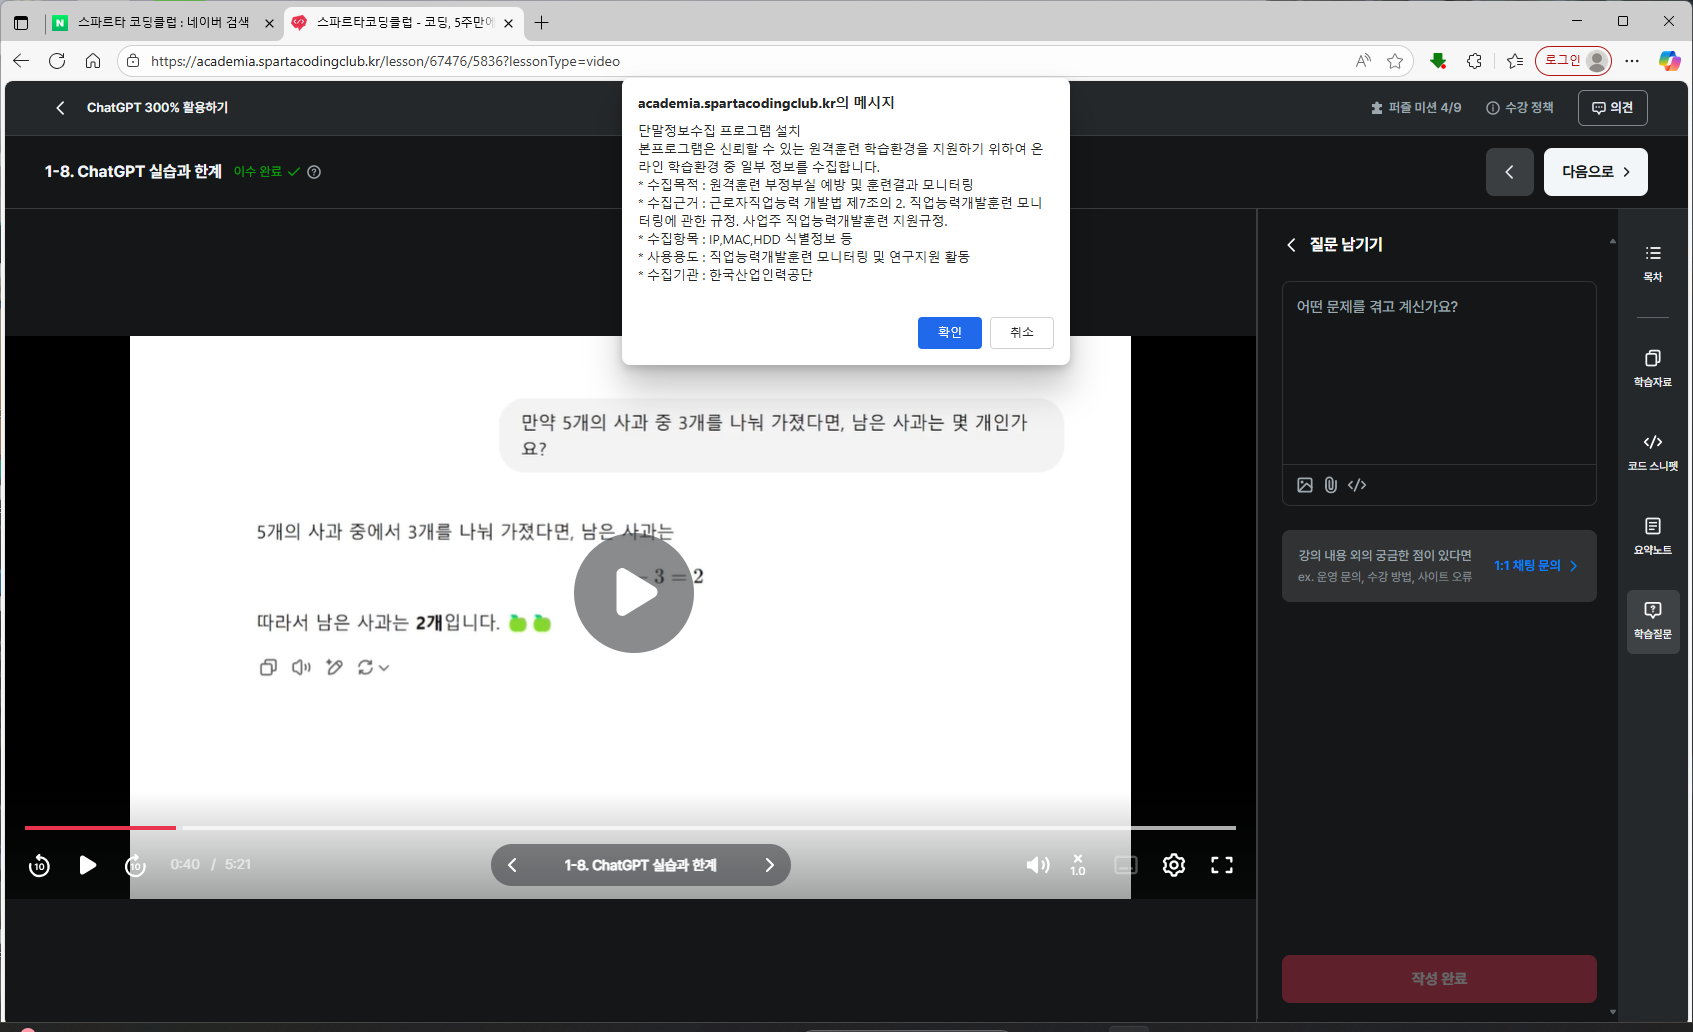Click the question text field 어떤 문제를 겪고 계신가요?
The image size is (1693, 1032).
[x=1439, y=372]
